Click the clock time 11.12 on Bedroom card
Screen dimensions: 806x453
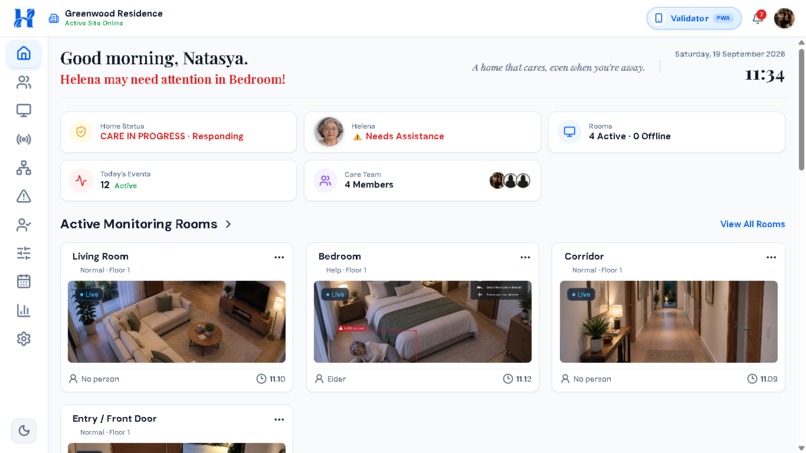pos(524,379)
